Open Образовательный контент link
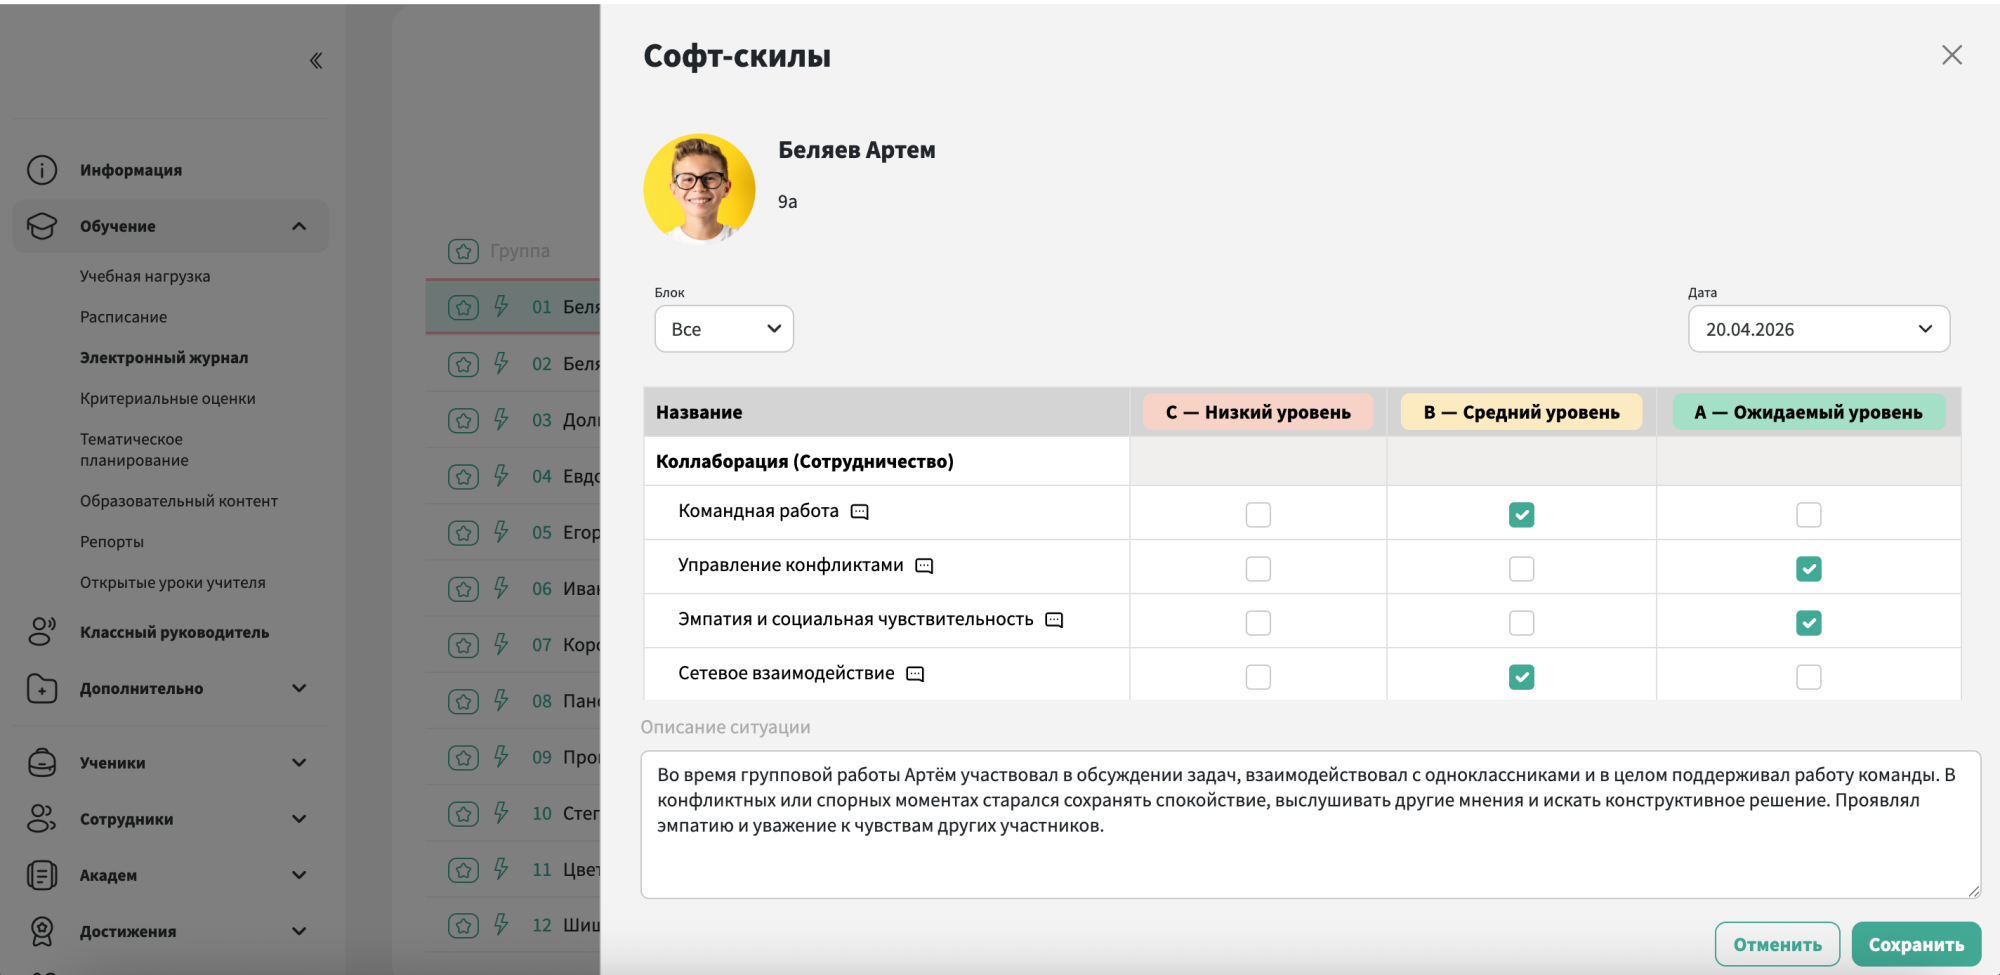 pos(179,501)
